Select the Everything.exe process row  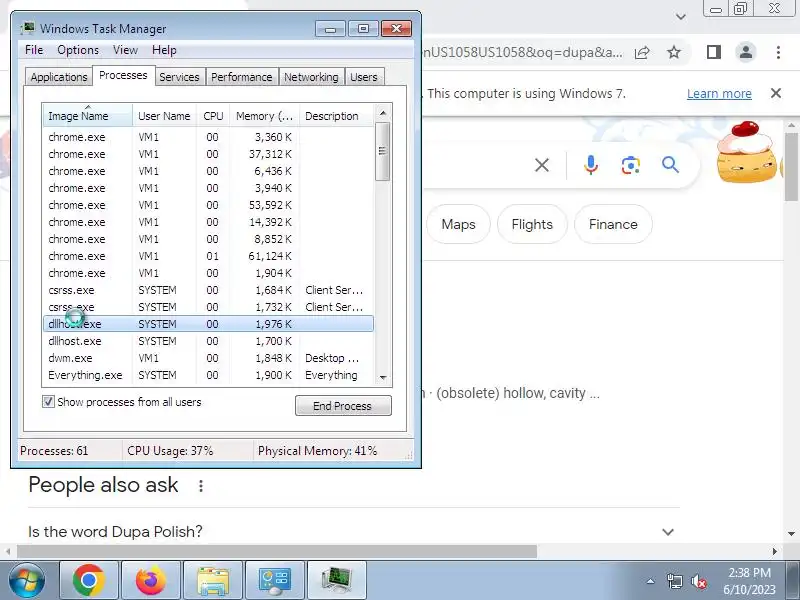[x=208, y=375]
